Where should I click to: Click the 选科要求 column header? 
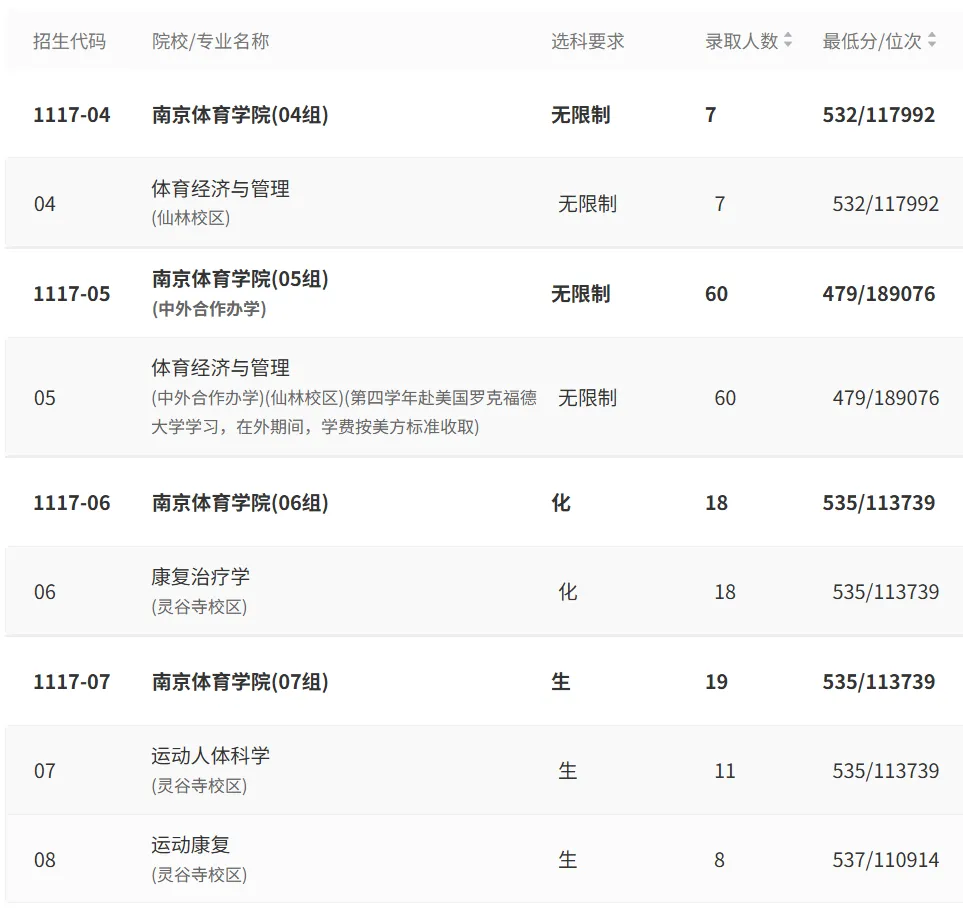click(588, 41)
